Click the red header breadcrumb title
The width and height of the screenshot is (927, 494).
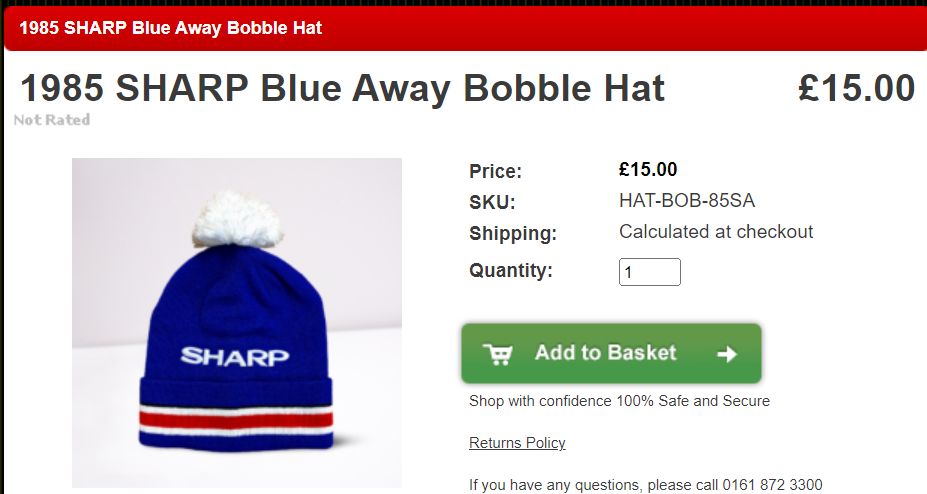[171, 28]
